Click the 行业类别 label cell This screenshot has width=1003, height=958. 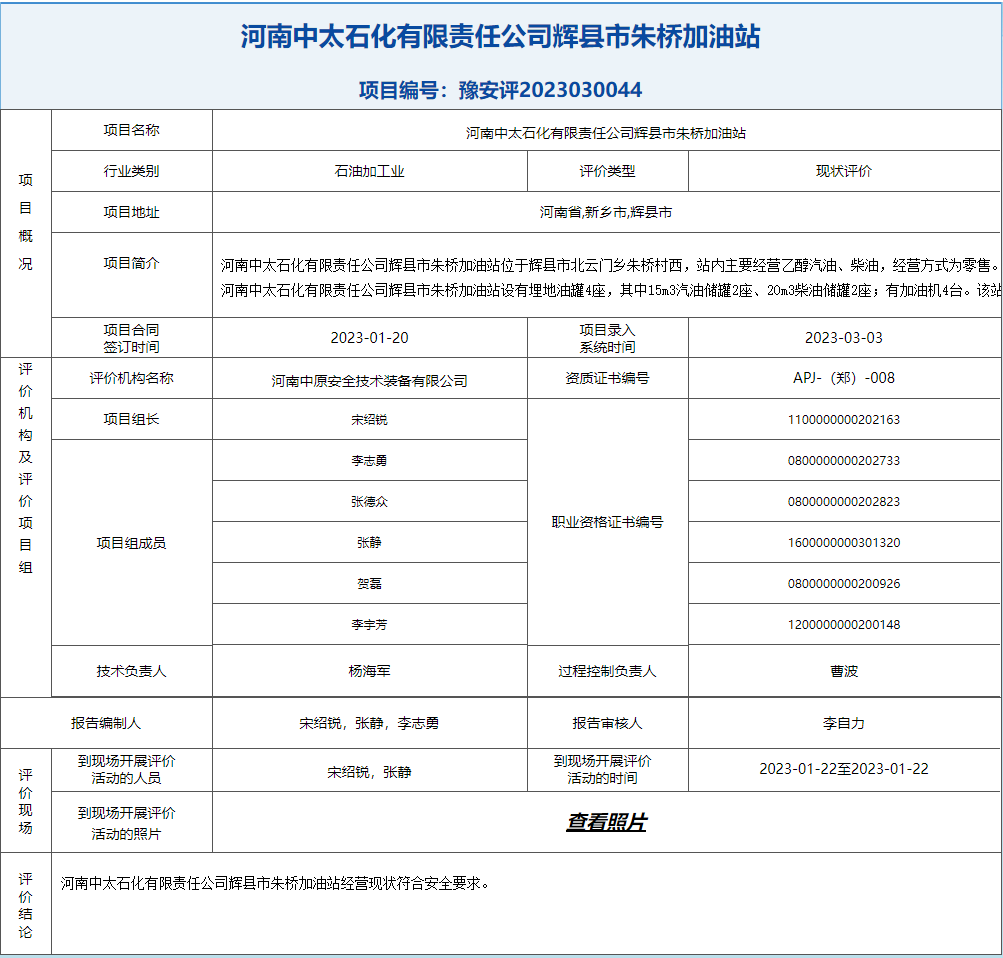[131, 171]
